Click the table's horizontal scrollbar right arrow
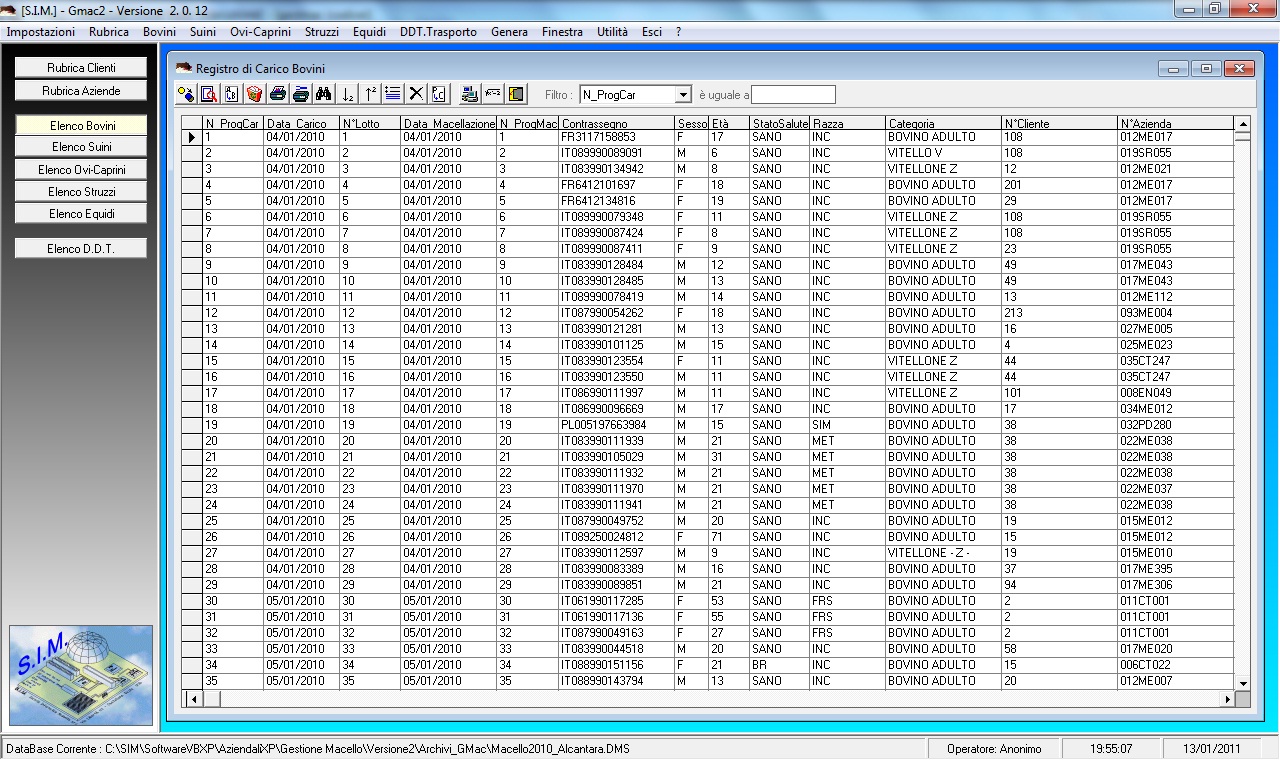Image resolution: width=1280 pixels, height=760 pixels. click(1228, 699)
